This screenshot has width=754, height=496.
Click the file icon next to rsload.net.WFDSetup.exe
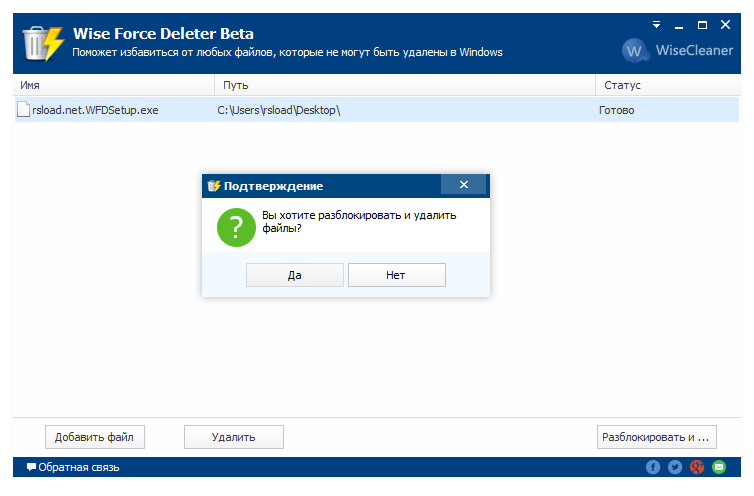(24, 110)
